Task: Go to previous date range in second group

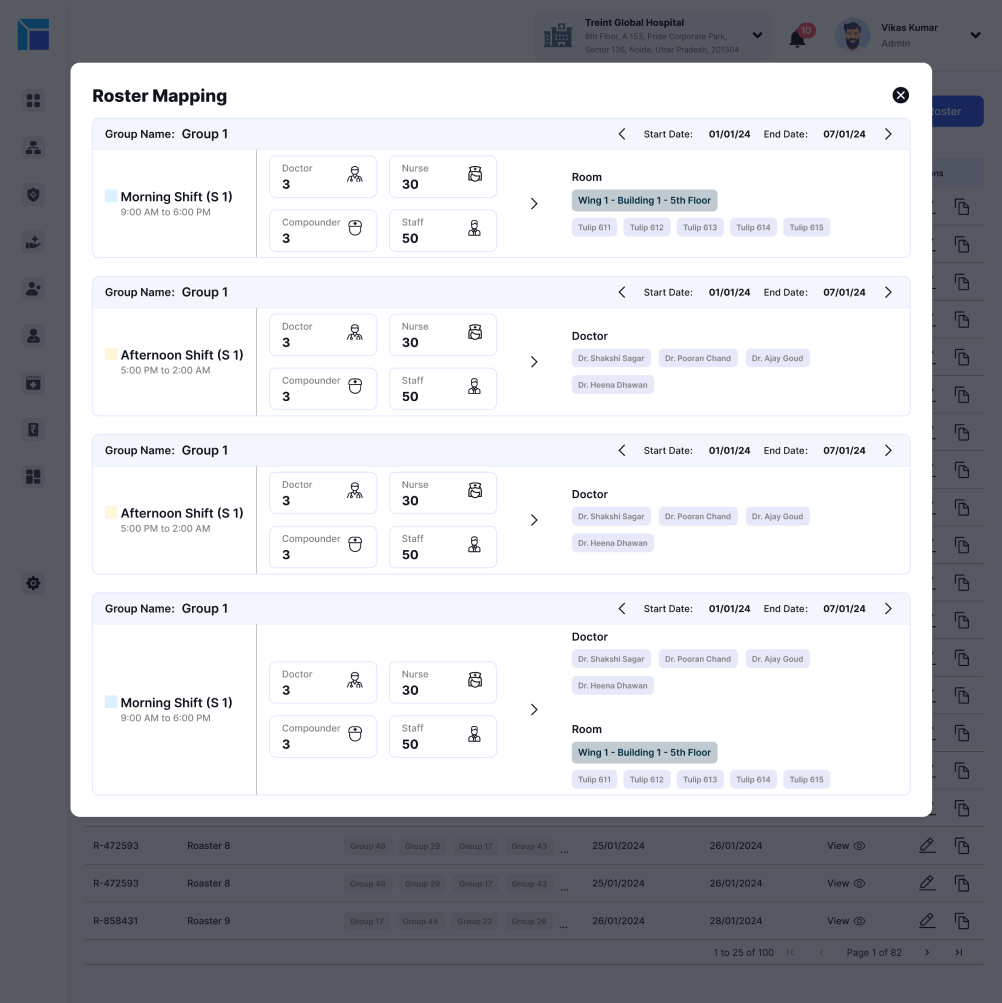Action: coord(622,292)
